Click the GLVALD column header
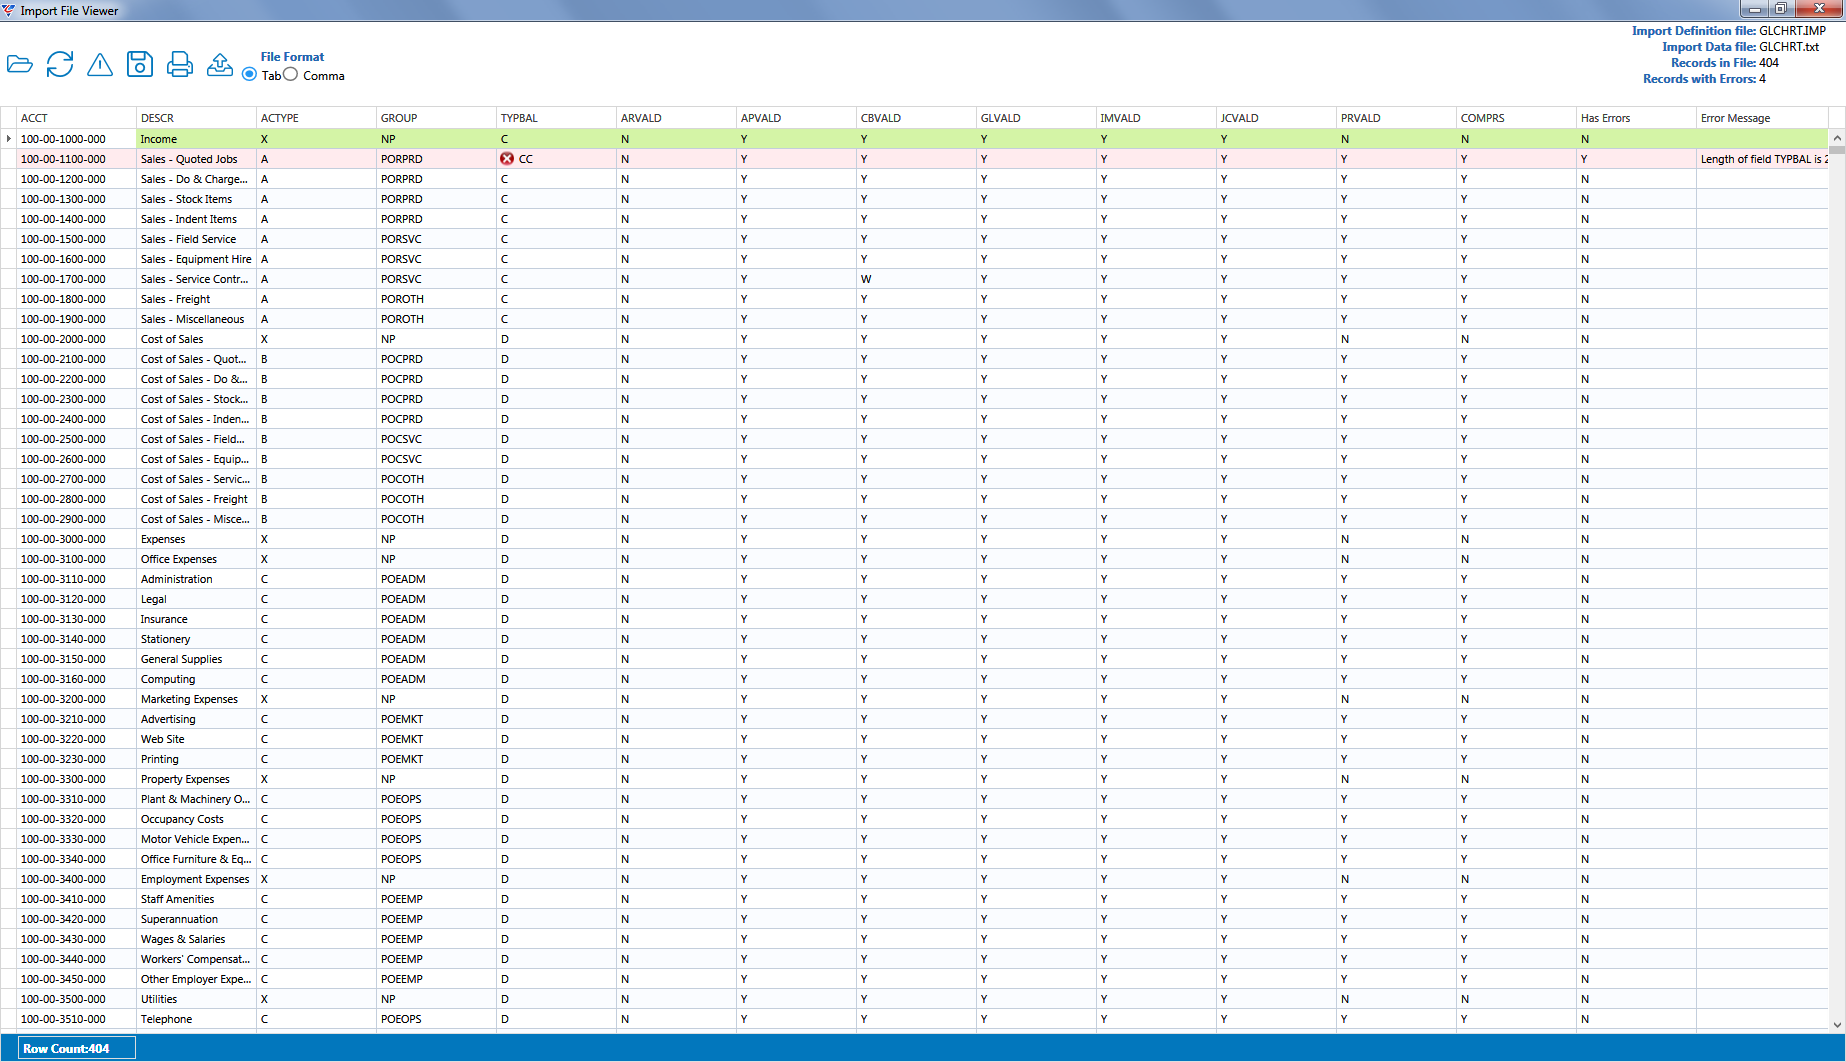This screenshot has height=1062, width=1846. [x=1036, y=118]
